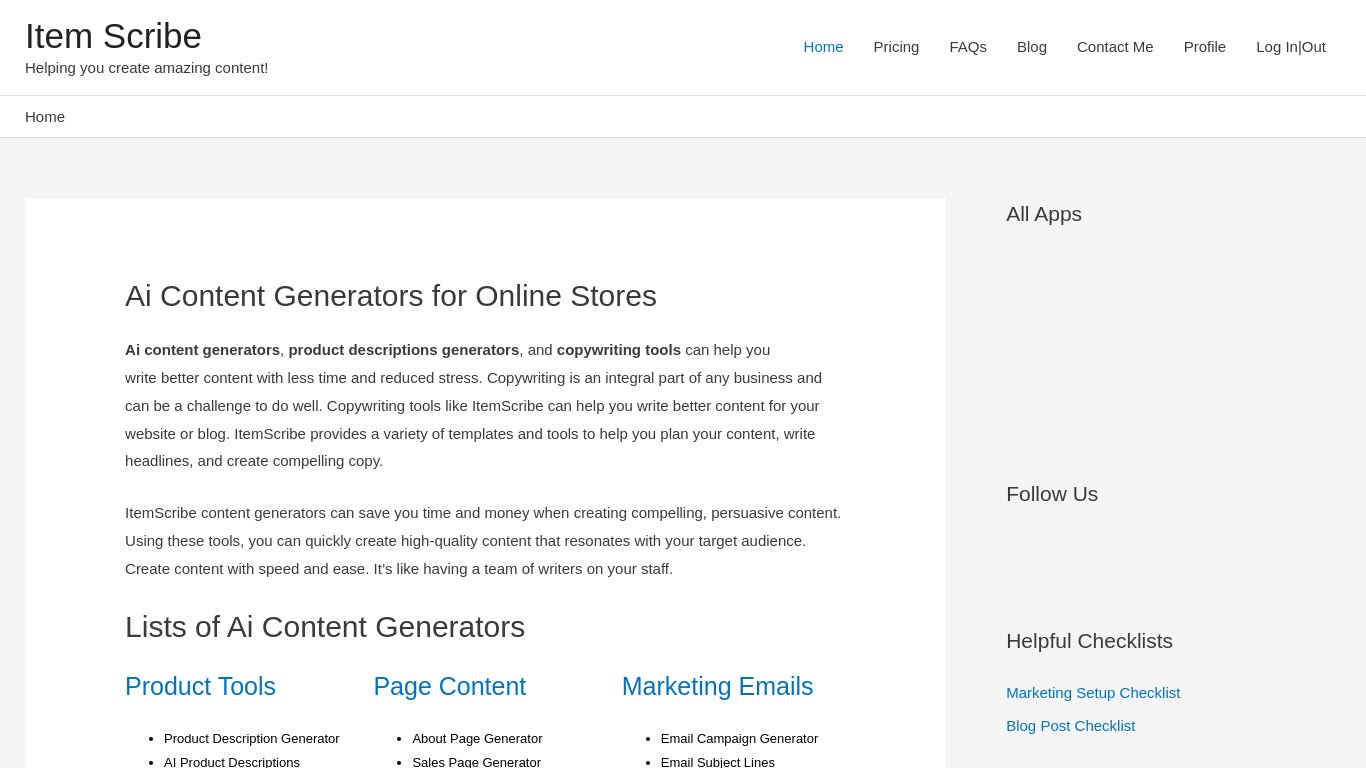Click the 'All Apps' sidebar heading
Image resolution: width=1366 pixels, height=768 pixels.
1044,214
